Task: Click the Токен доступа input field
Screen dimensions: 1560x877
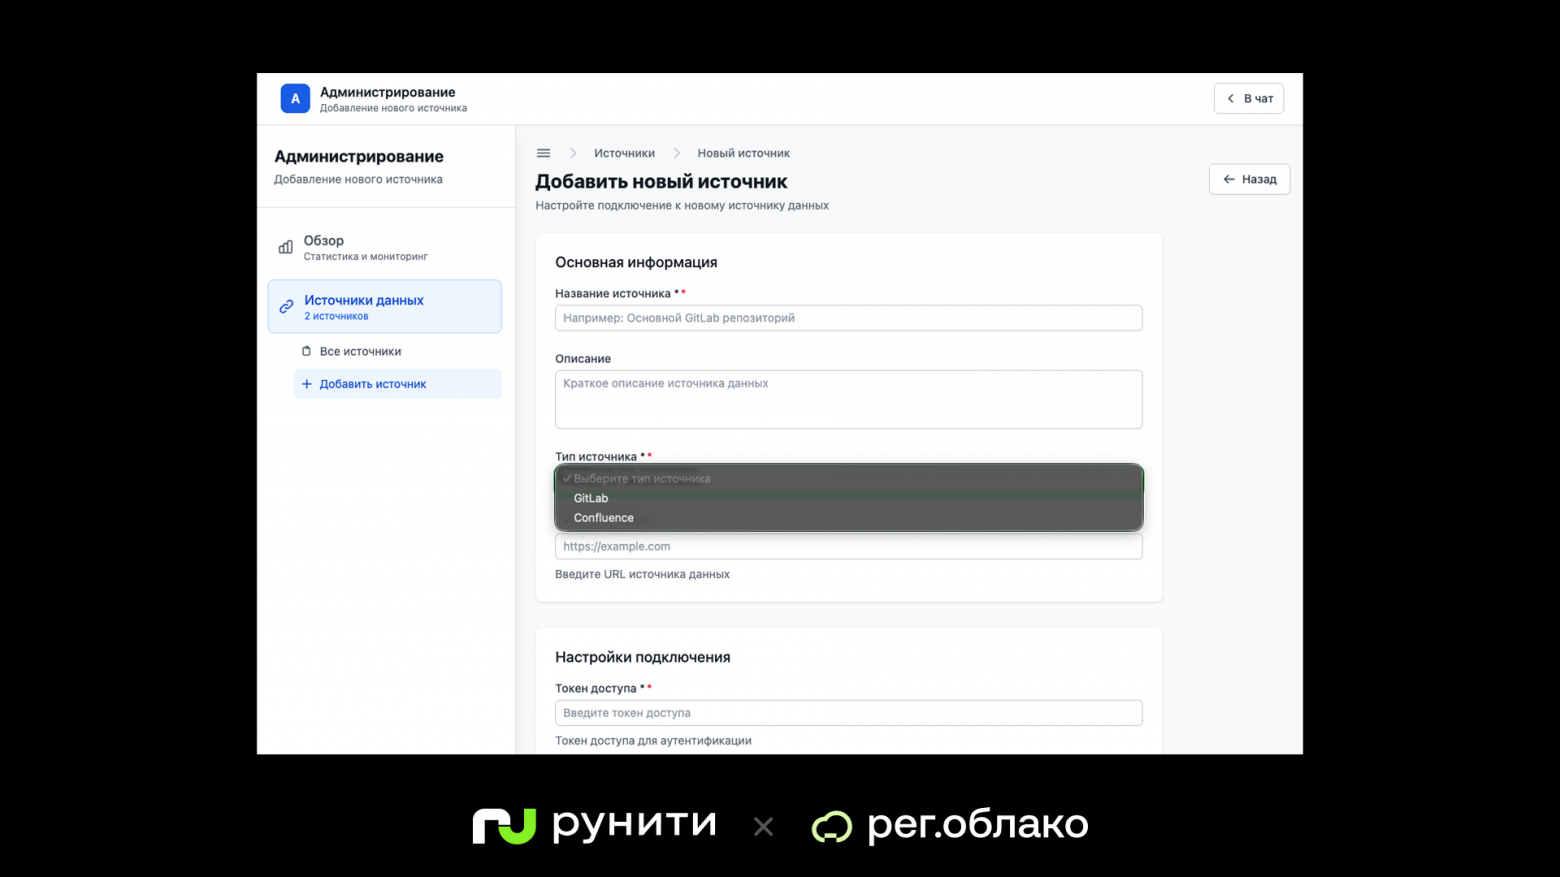Action: pos(848,712)
